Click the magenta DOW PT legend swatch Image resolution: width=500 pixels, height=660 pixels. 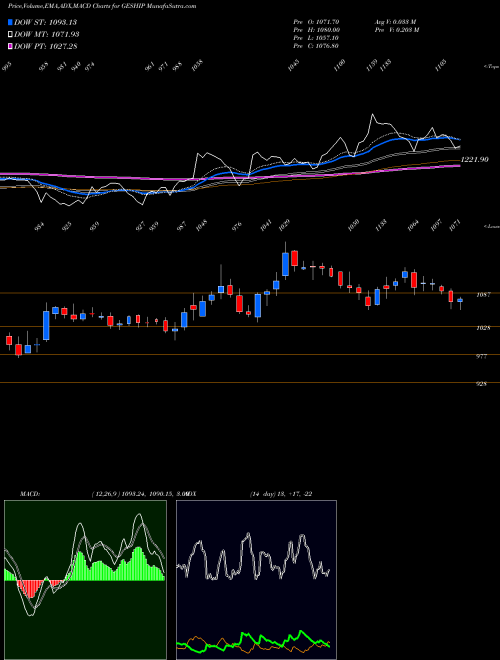(10, 46)
